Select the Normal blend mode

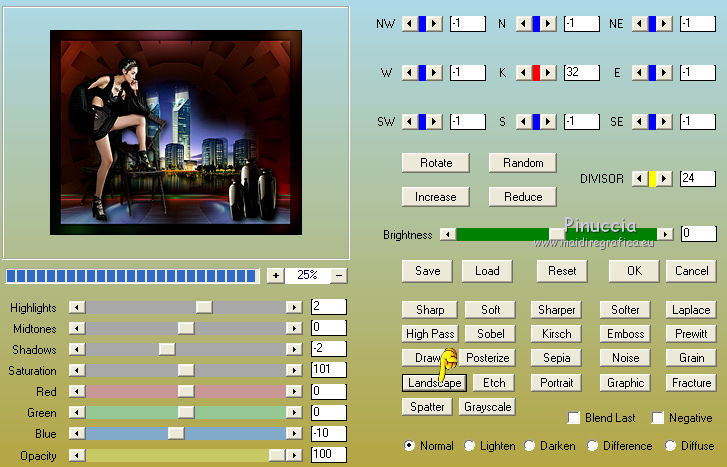409,446
